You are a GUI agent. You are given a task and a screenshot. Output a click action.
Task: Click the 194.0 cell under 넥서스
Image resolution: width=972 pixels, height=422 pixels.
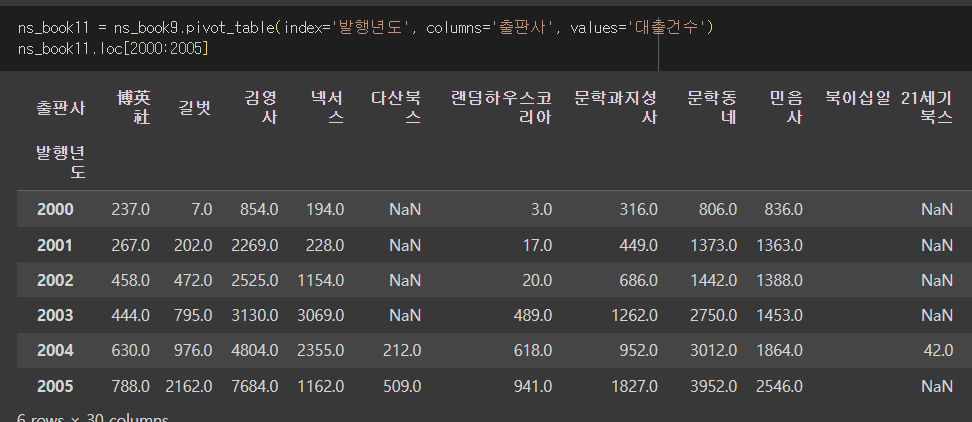click(325, 209)
